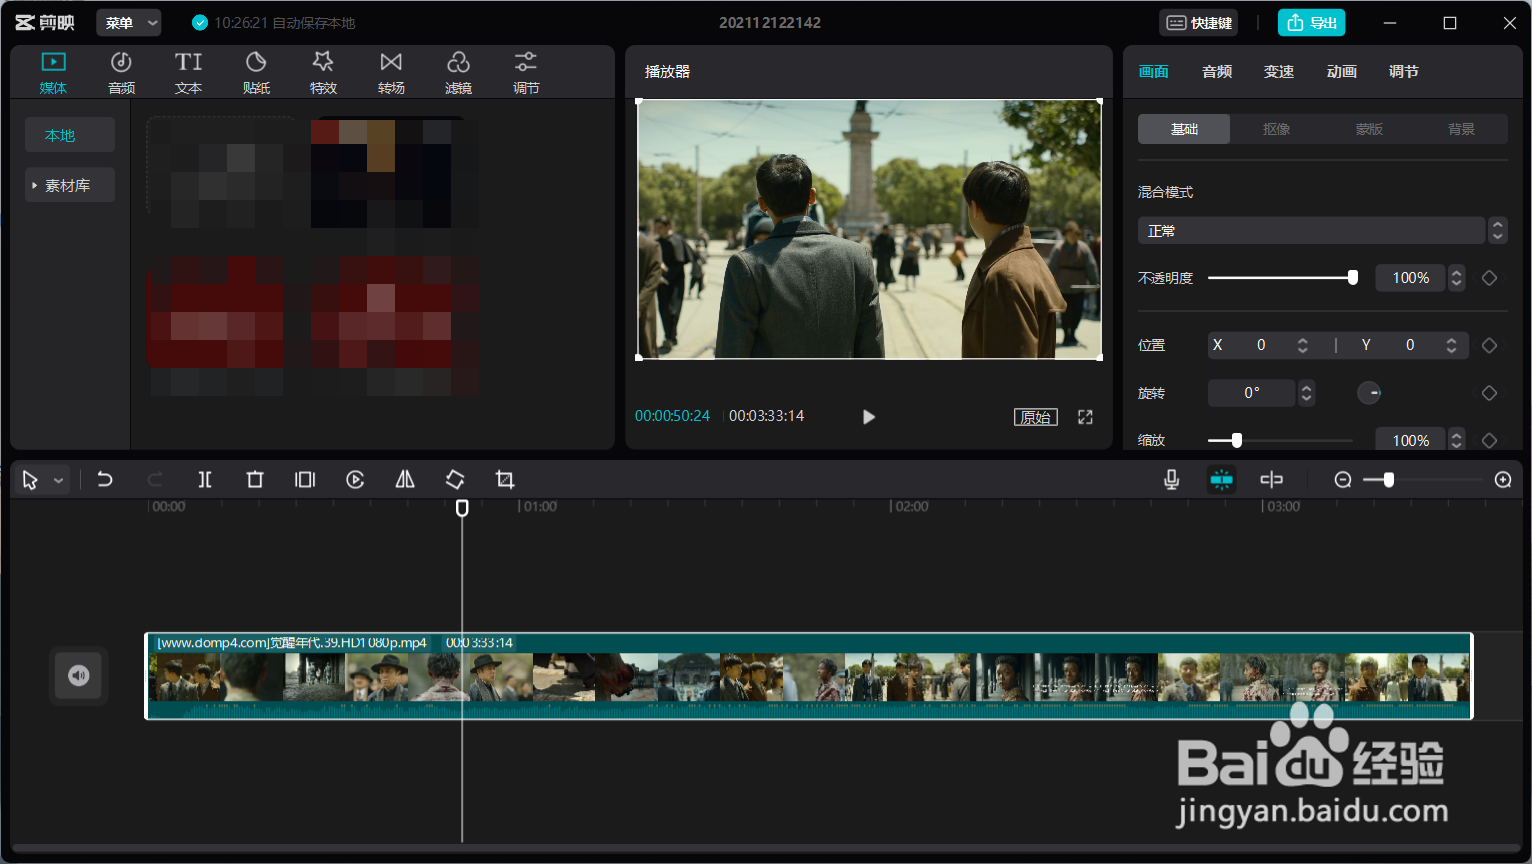Toggle main track magnetic snap
Screen dimensions: 1532x864
1222,480
